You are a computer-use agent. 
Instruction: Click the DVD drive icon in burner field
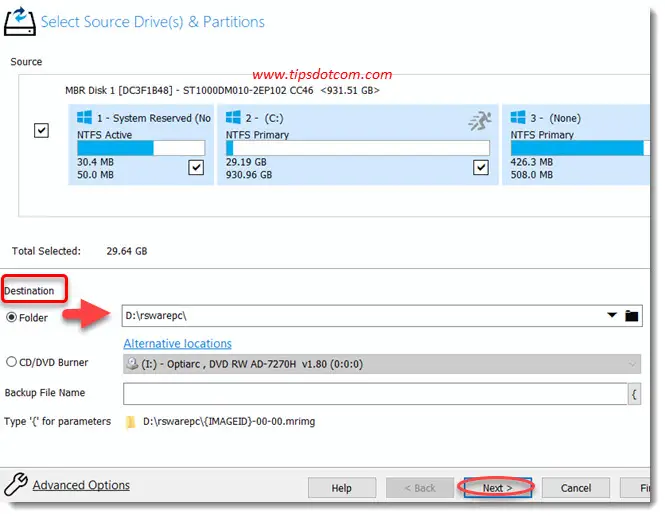click(132, 363)
